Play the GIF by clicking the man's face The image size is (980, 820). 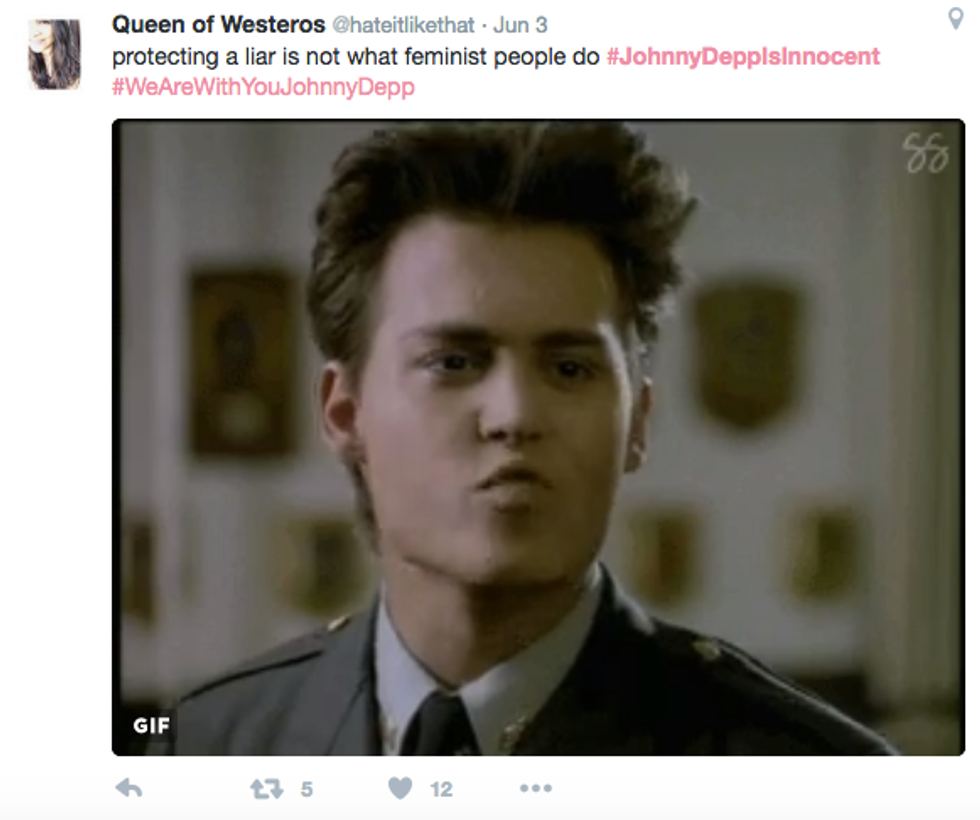pyautogui.click(x=494, y=400)
